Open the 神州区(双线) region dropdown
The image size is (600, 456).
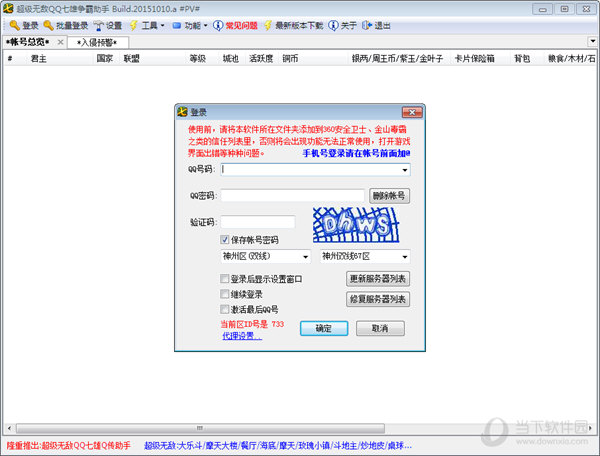point(305,257)
